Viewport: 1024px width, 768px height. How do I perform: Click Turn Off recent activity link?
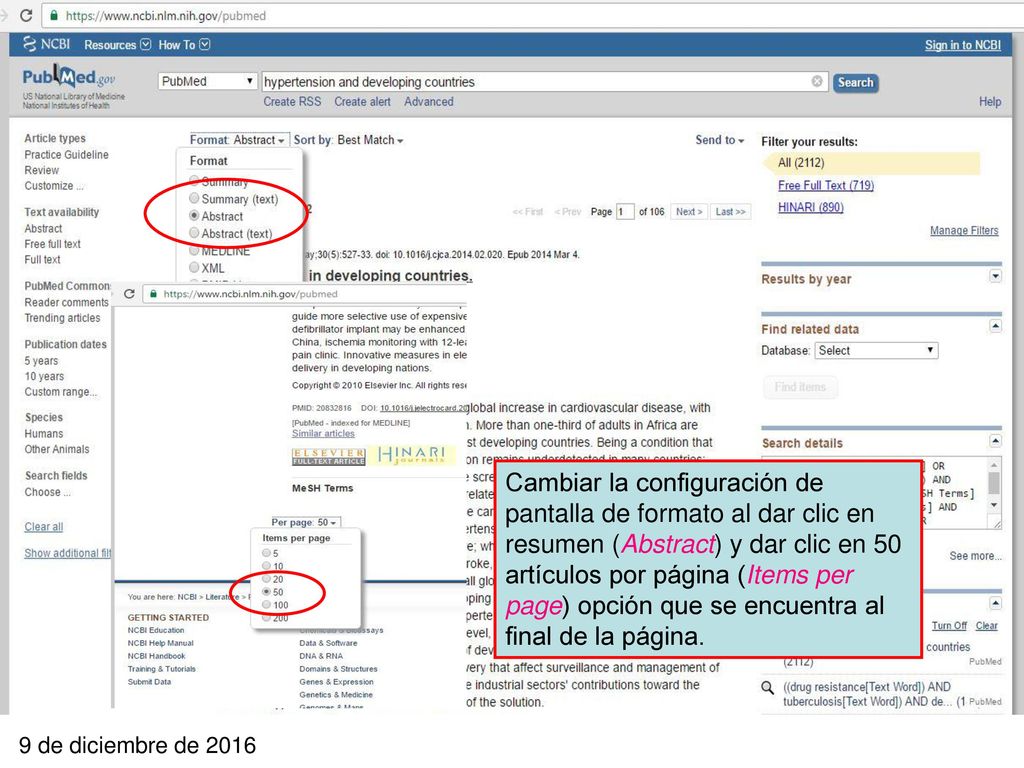pyautogui.click(x=949, y=626)
